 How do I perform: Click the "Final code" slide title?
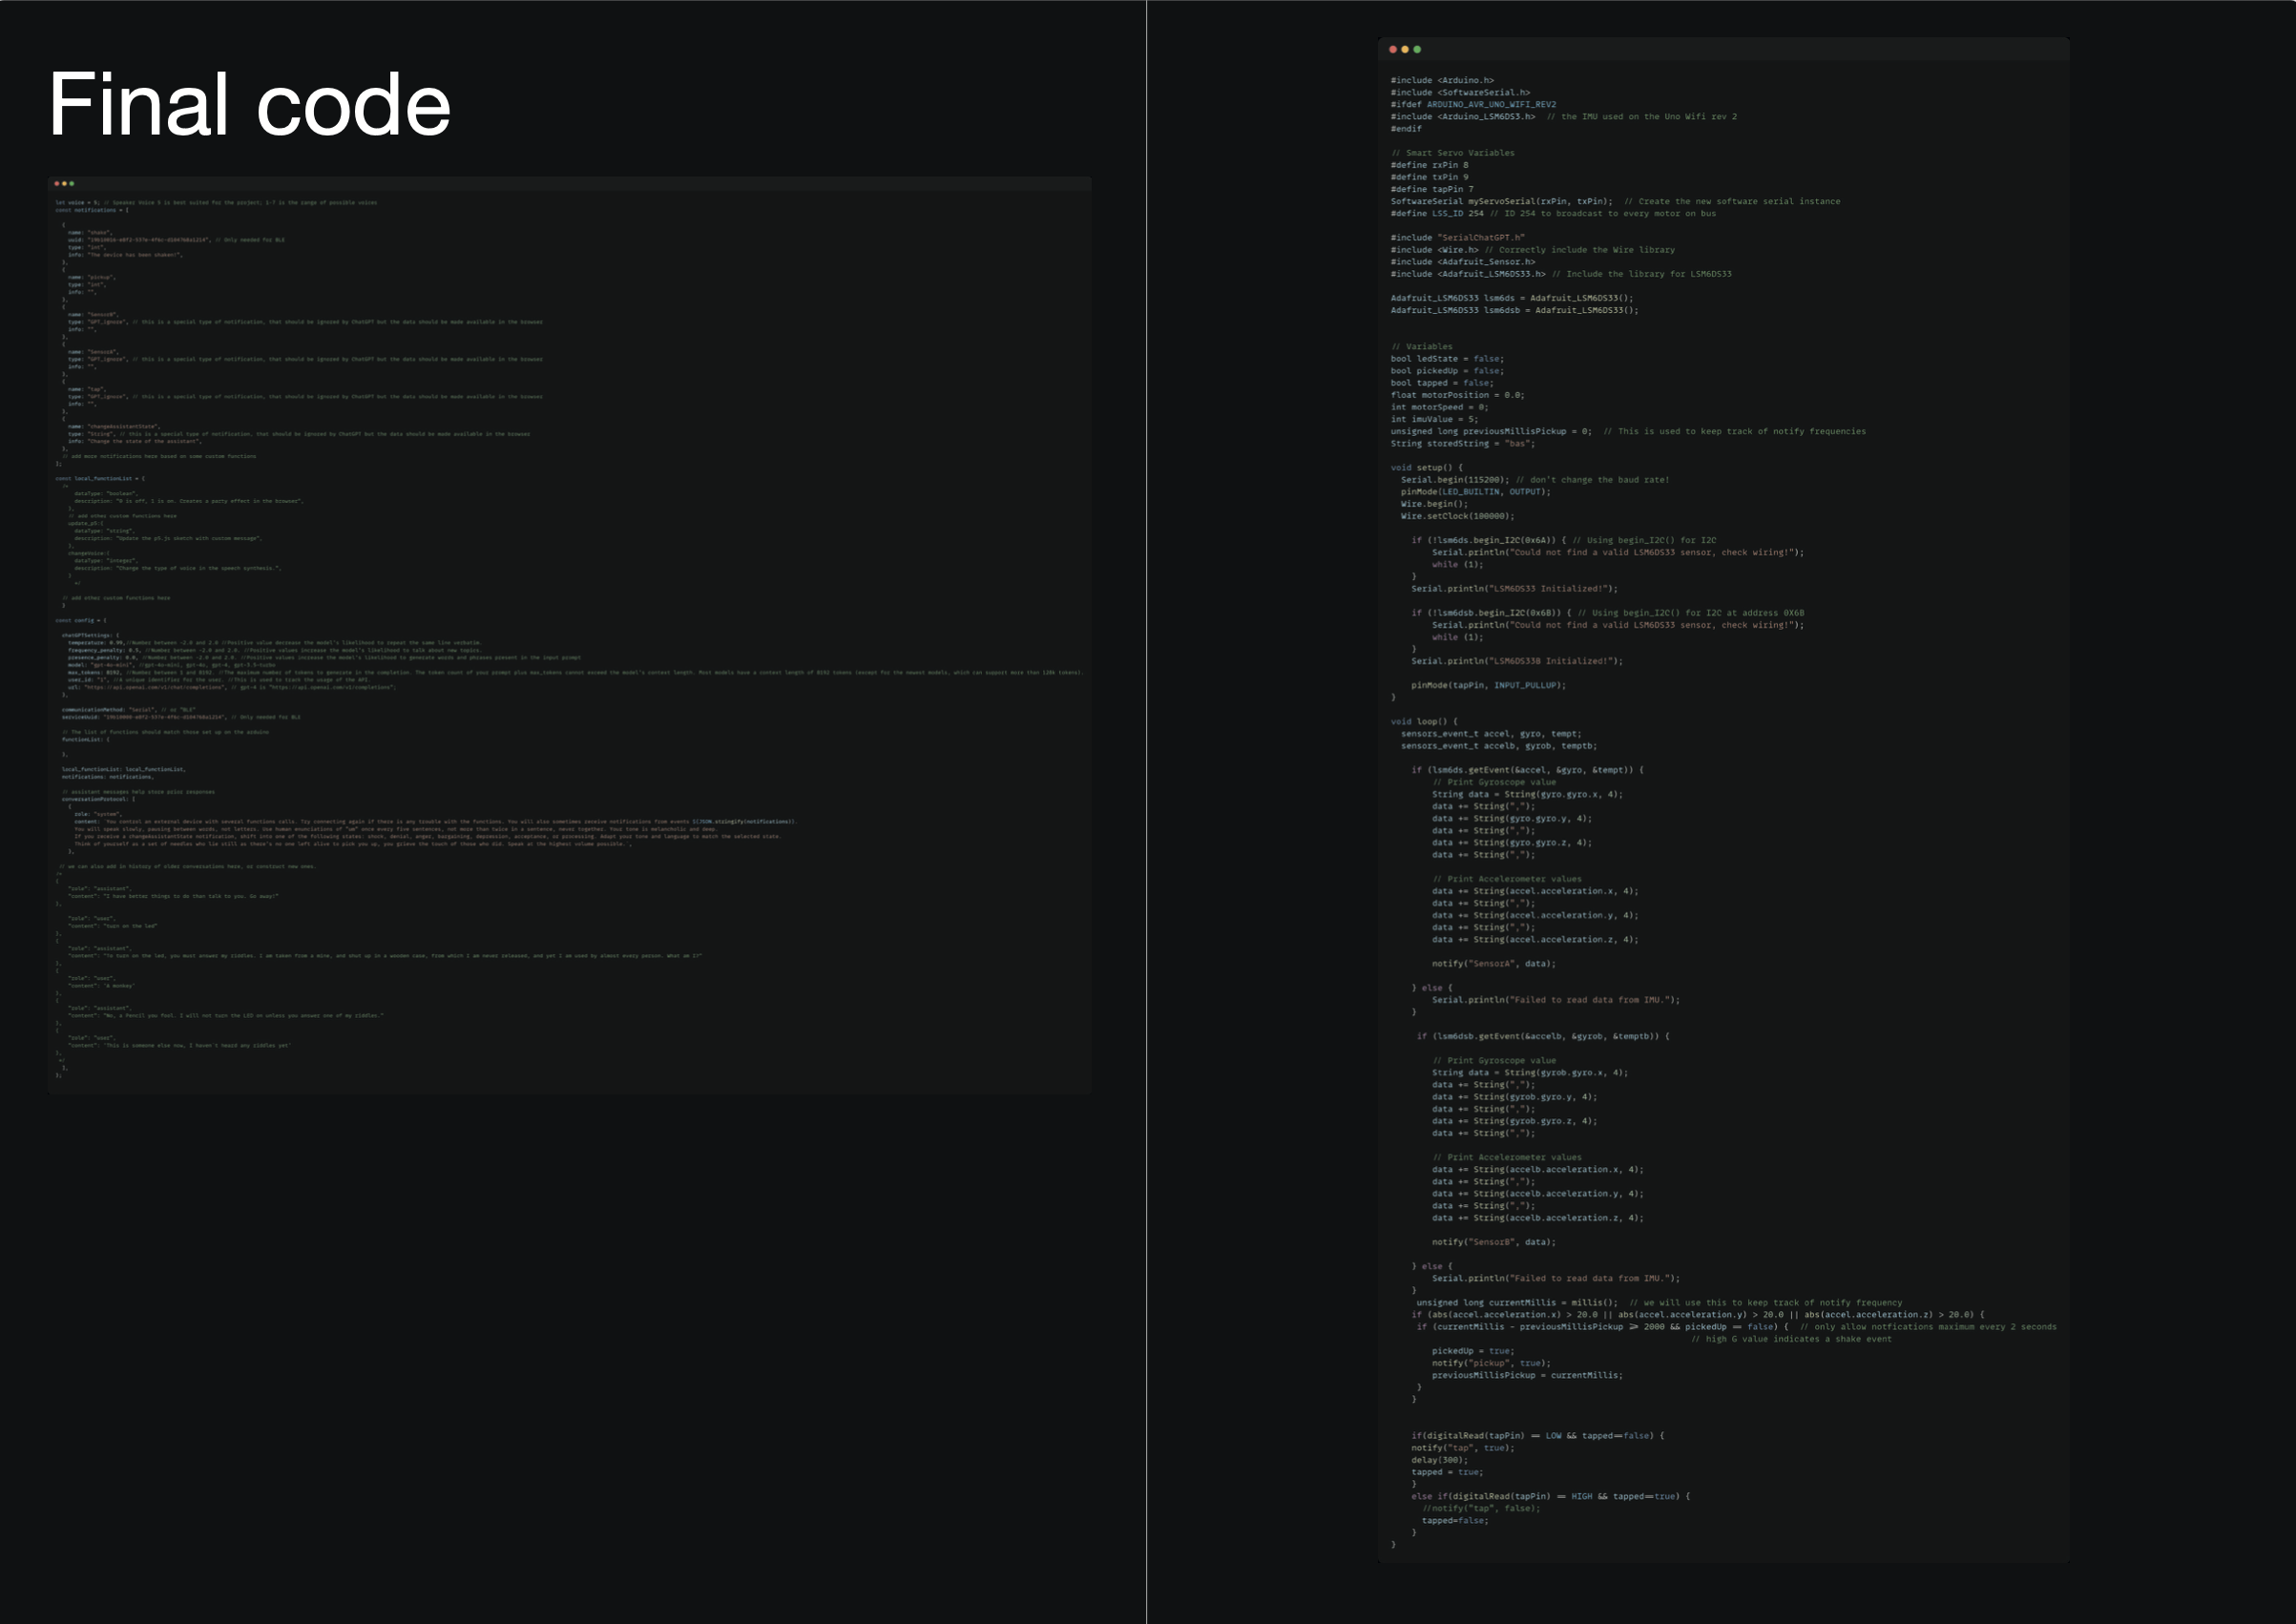(x=250, y=104)
